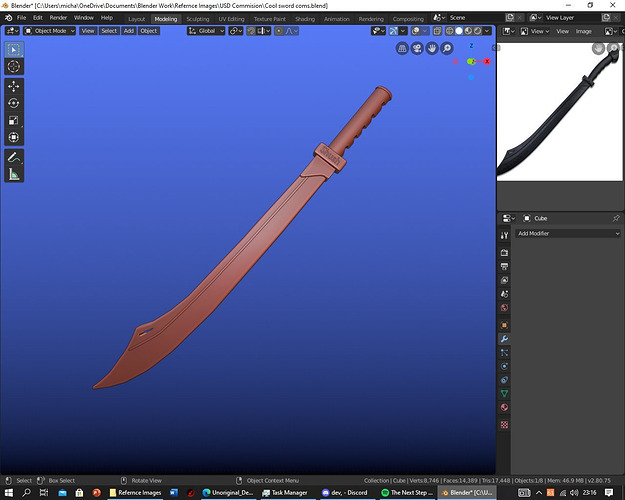The image size is (625, 500).
Task: Open the Physics properties tab
Action: (504, 366)
